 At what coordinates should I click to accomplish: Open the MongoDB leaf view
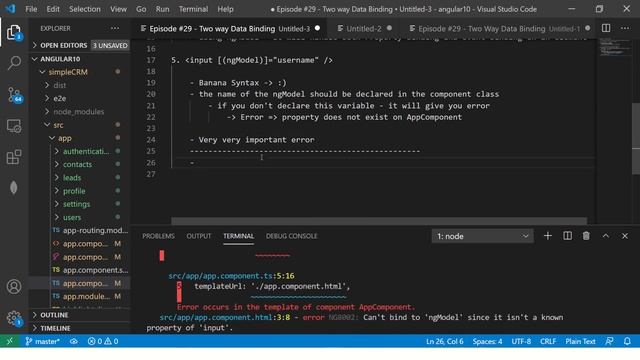tap(14, 188)
